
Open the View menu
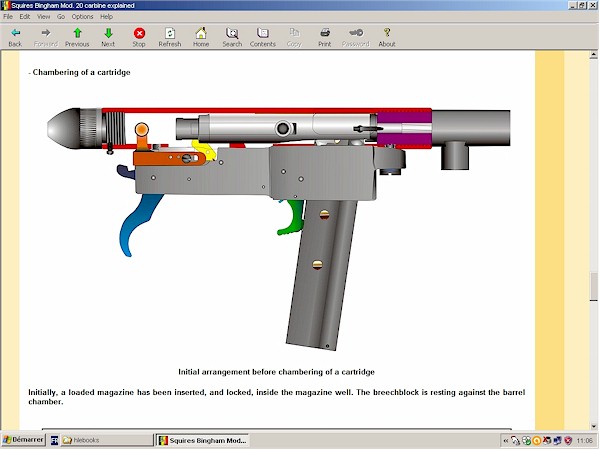coord(43,16)
